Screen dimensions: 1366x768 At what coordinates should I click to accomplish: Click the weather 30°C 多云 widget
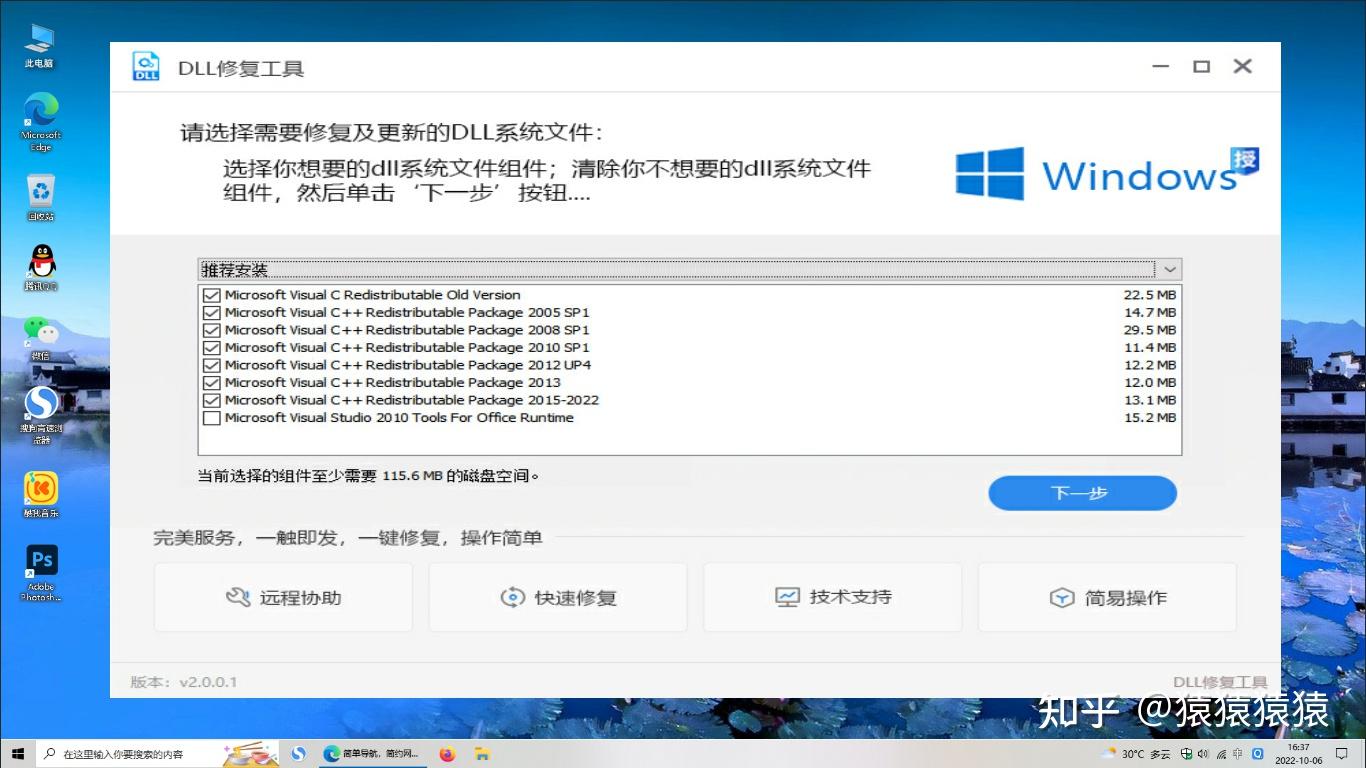1136,754
